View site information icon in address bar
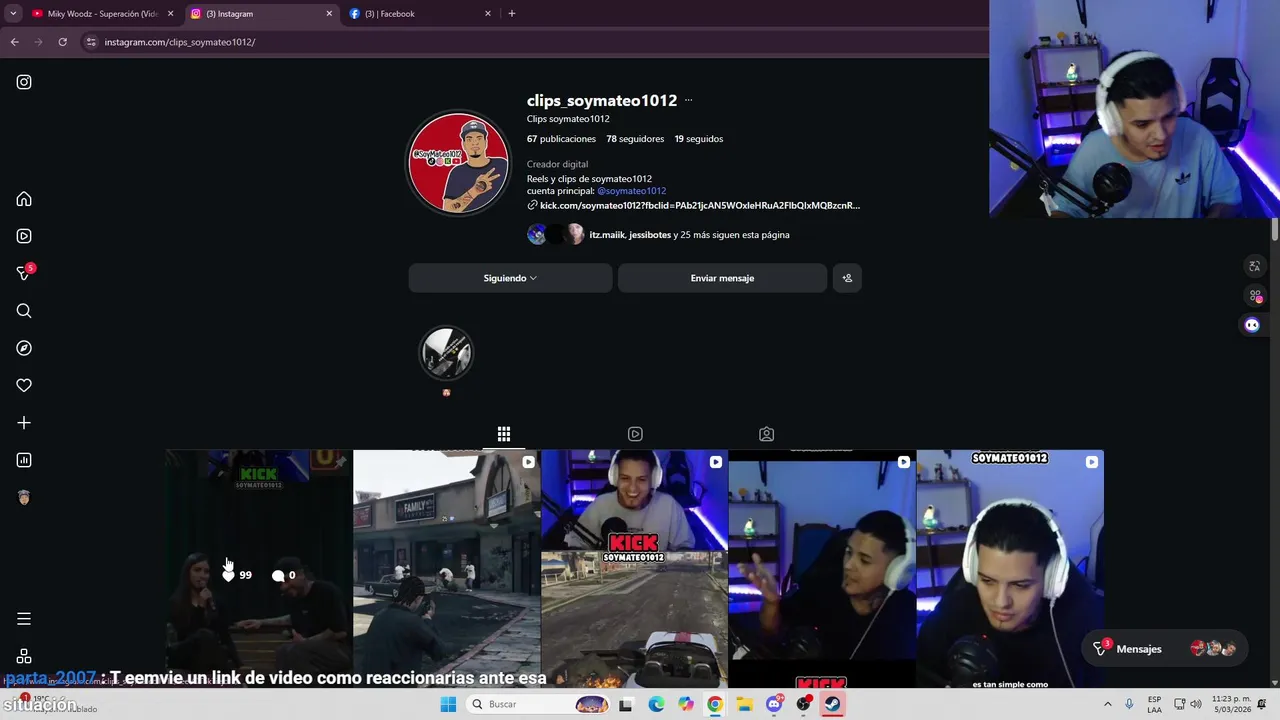Image resolution: width=1280 pixels, height=720 pixels. coord(91,42)
